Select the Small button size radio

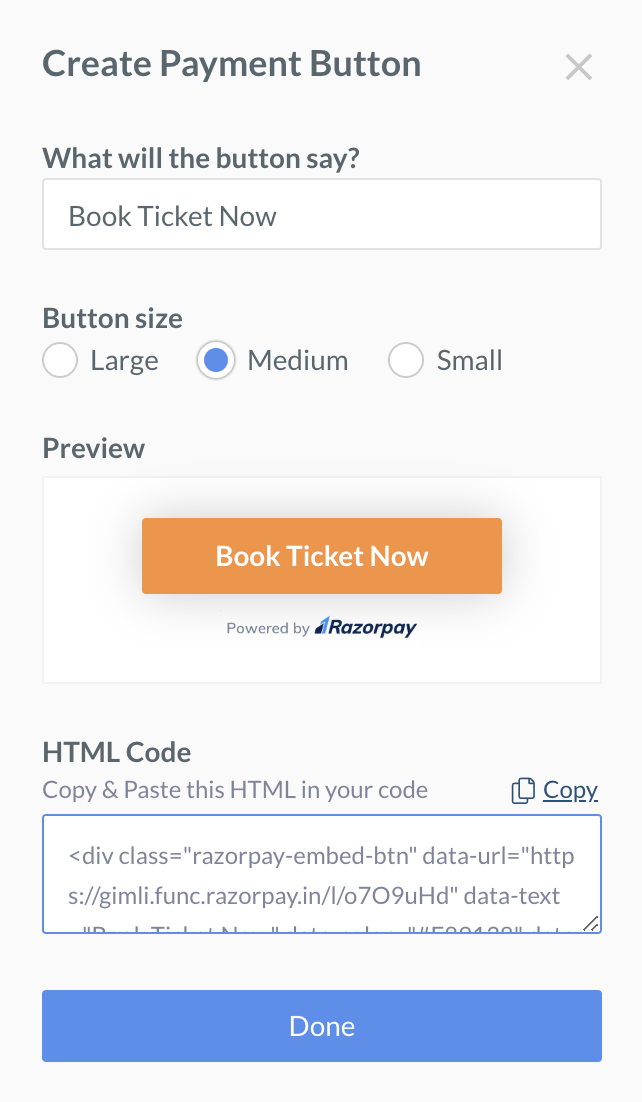pyautogui.click(x=406, y=361)
